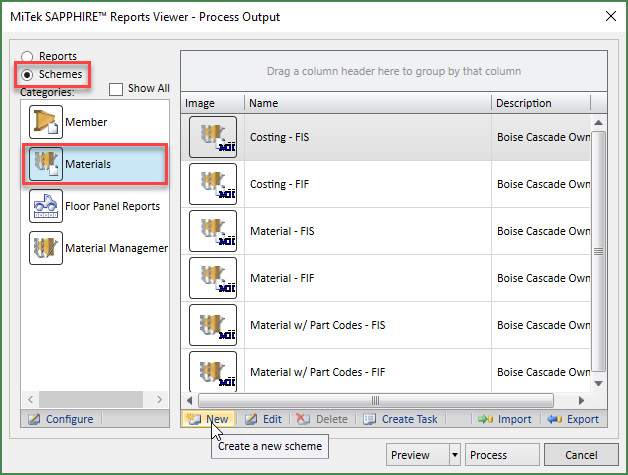Click the Costing - FIS scheme image
The height and width of the screenshot is (475, 628).
point(213,137)
